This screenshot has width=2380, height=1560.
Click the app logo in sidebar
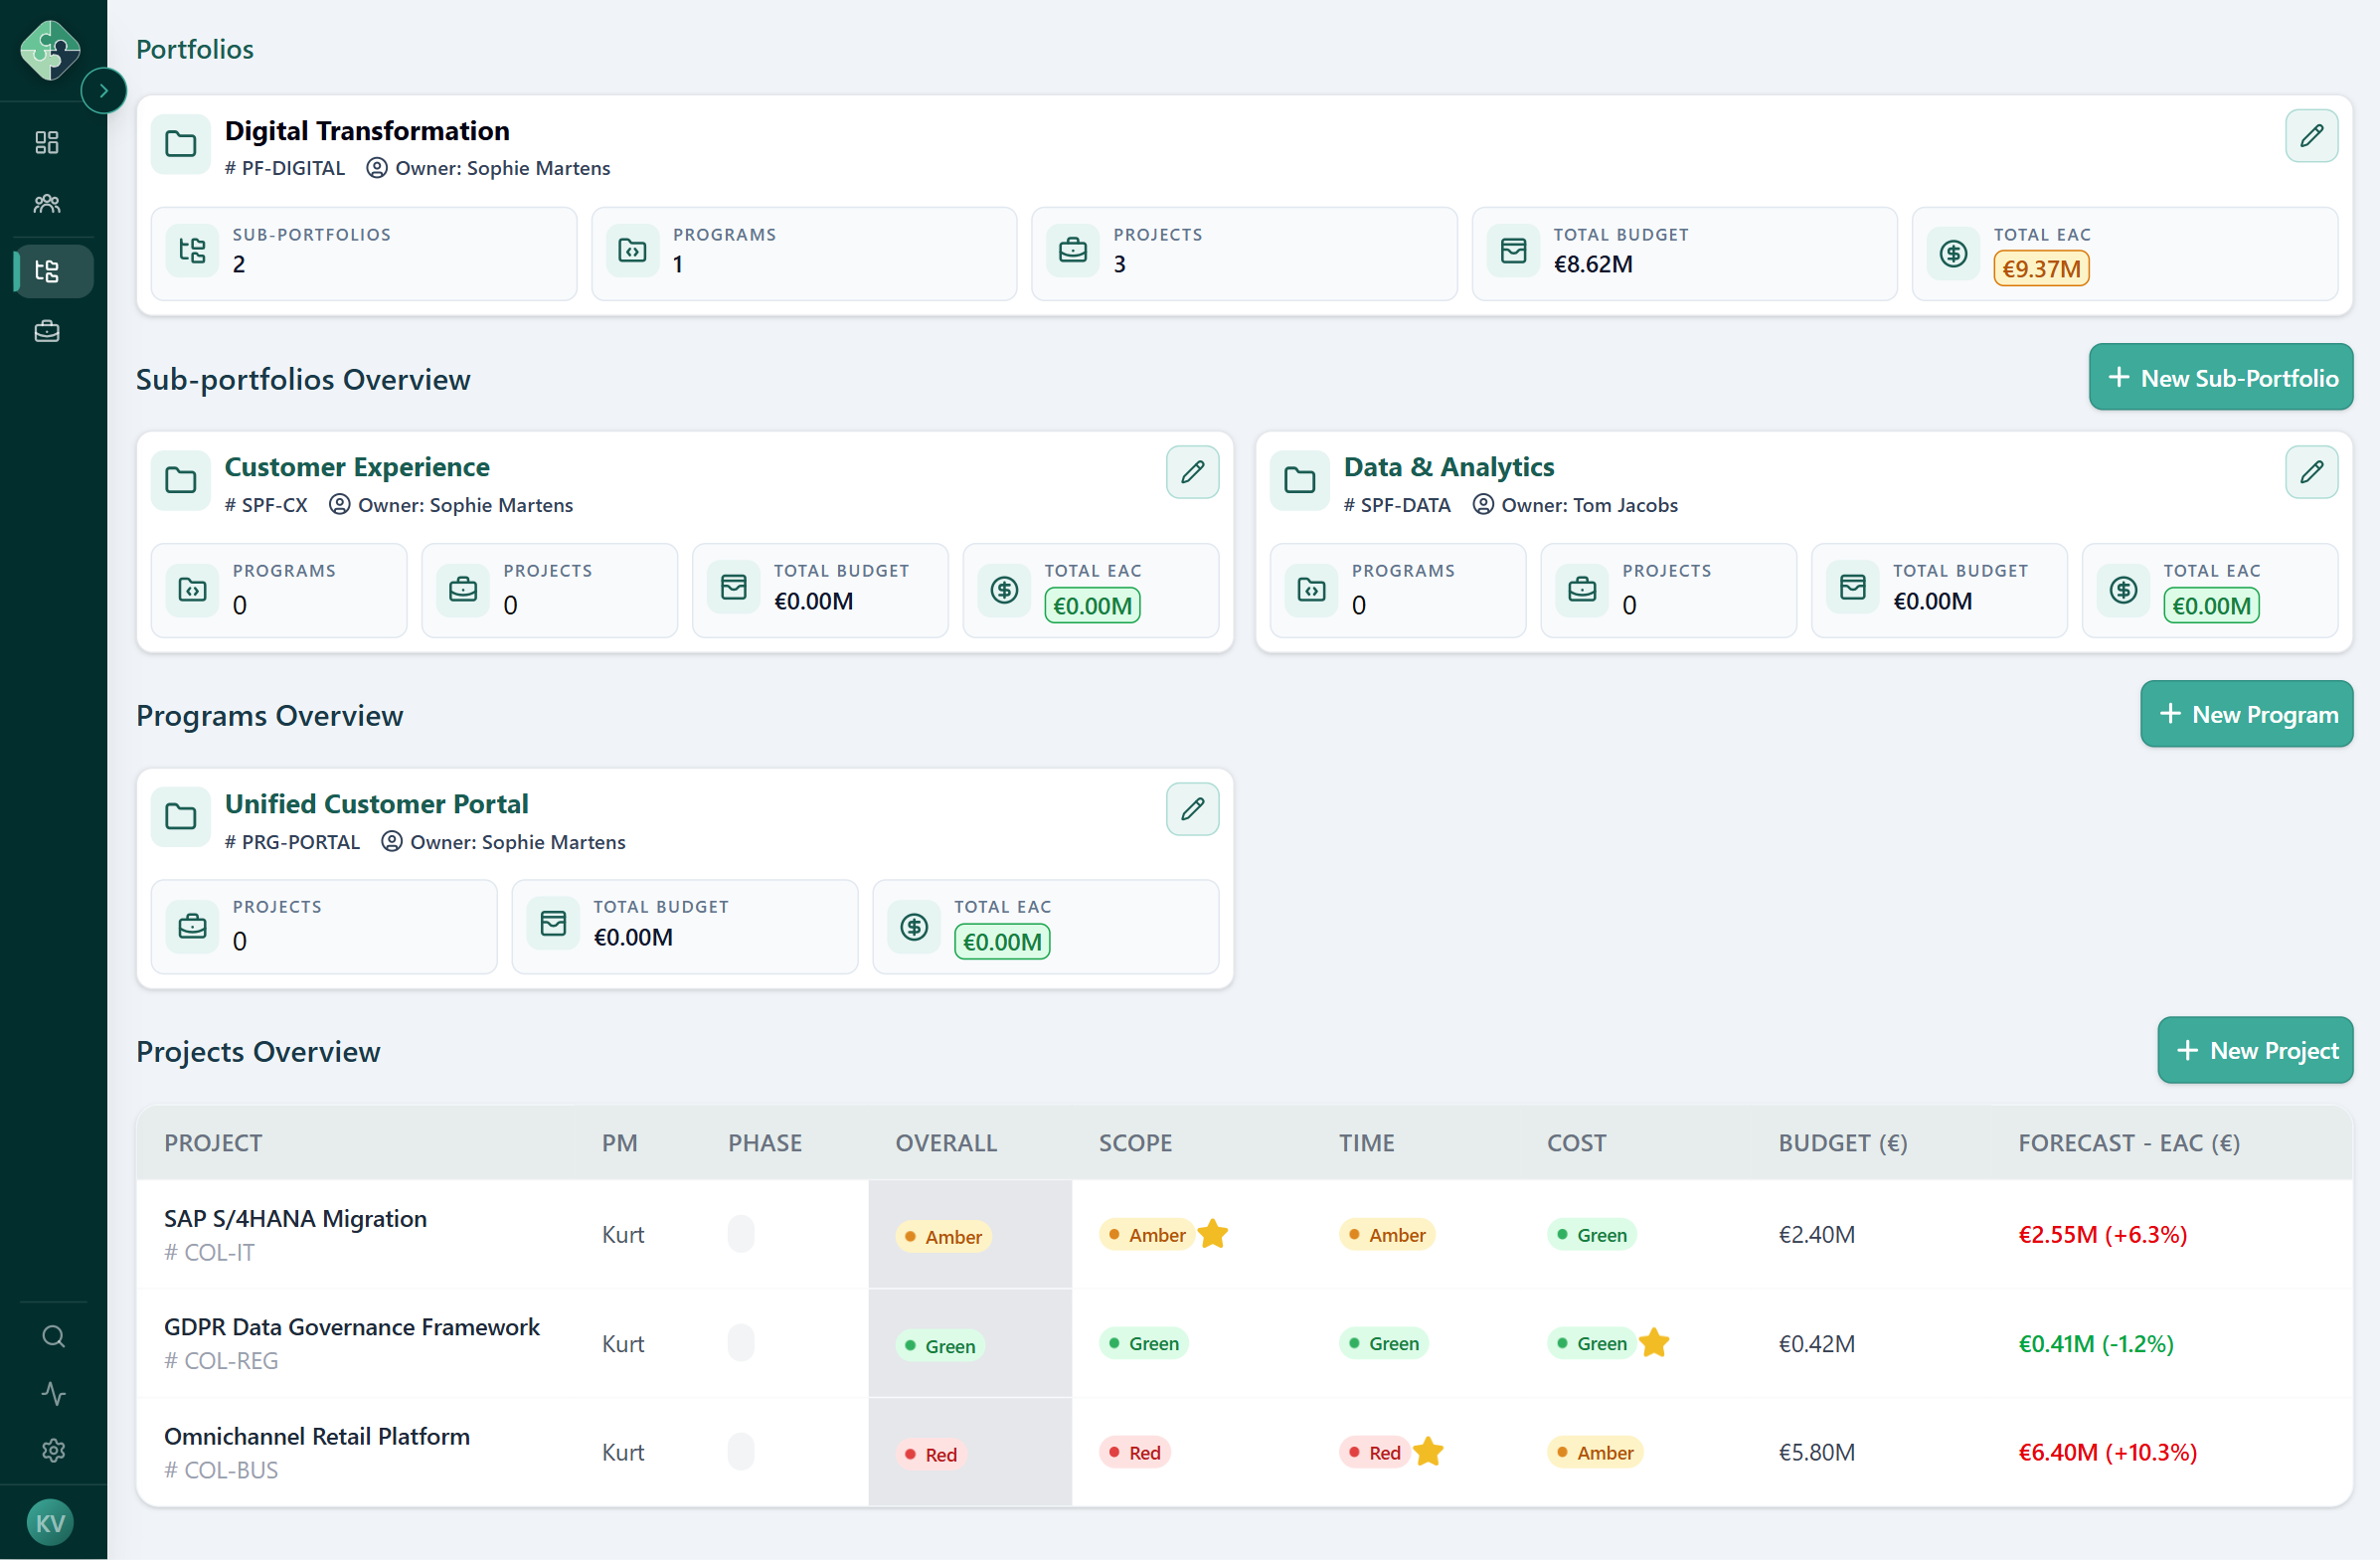(x=50, y=49)
